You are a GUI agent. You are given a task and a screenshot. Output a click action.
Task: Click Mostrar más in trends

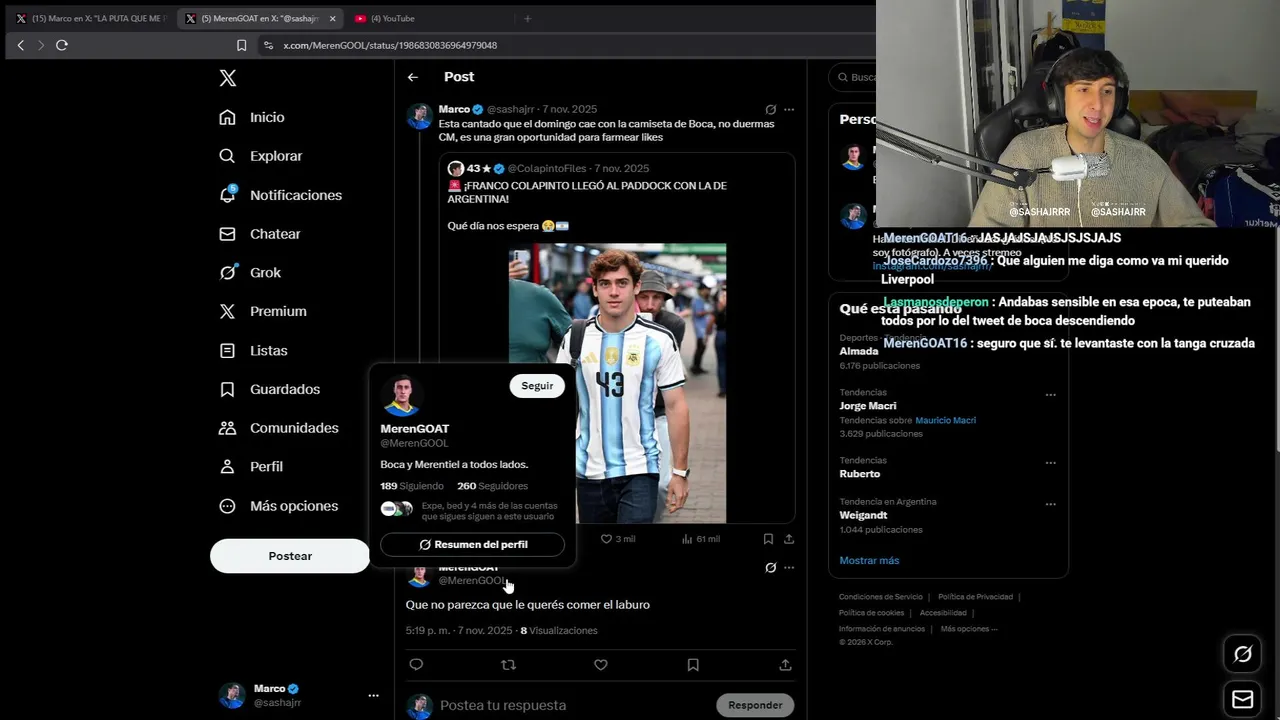869,560
